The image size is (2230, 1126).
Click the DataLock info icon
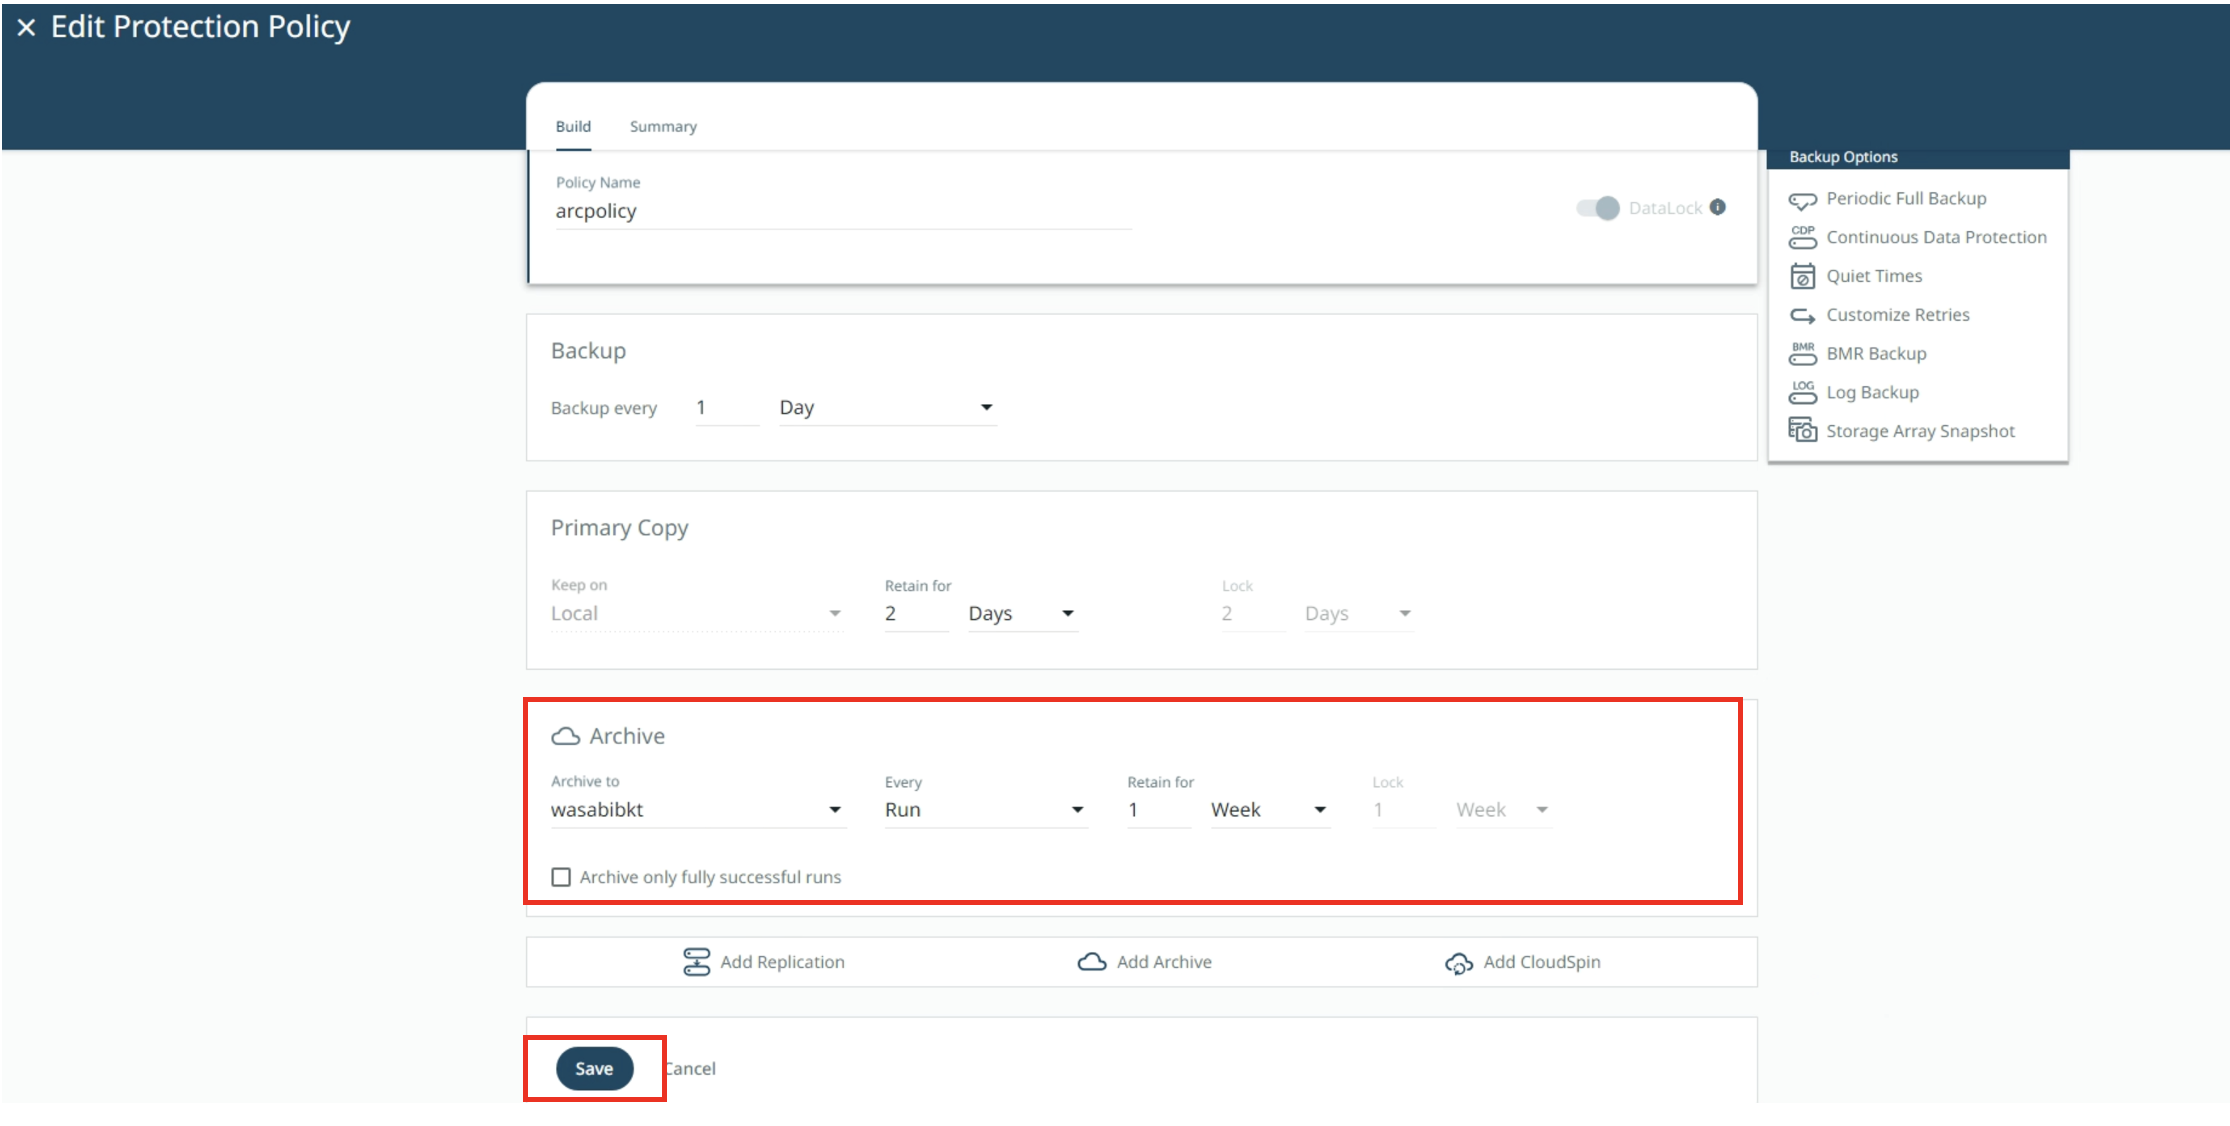(1717, 207)
